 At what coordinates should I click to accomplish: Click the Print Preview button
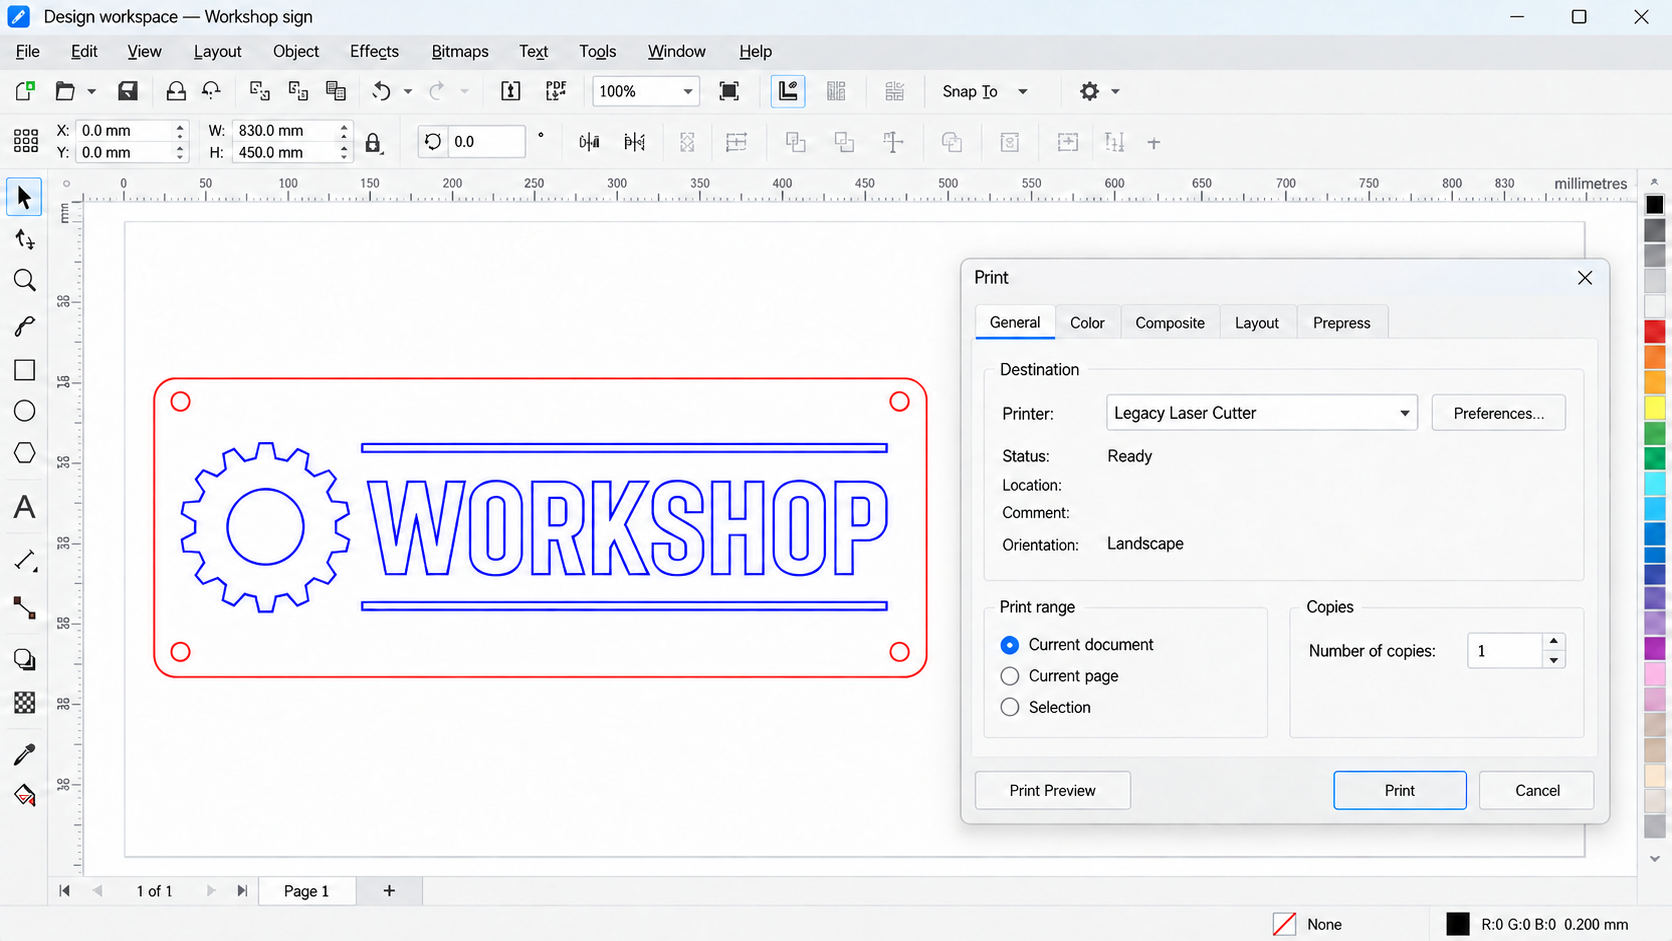[x=1052, y=790]
